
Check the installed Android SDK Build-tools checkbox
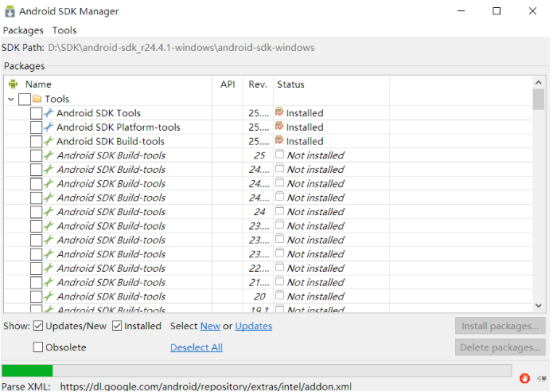[36, 141]
